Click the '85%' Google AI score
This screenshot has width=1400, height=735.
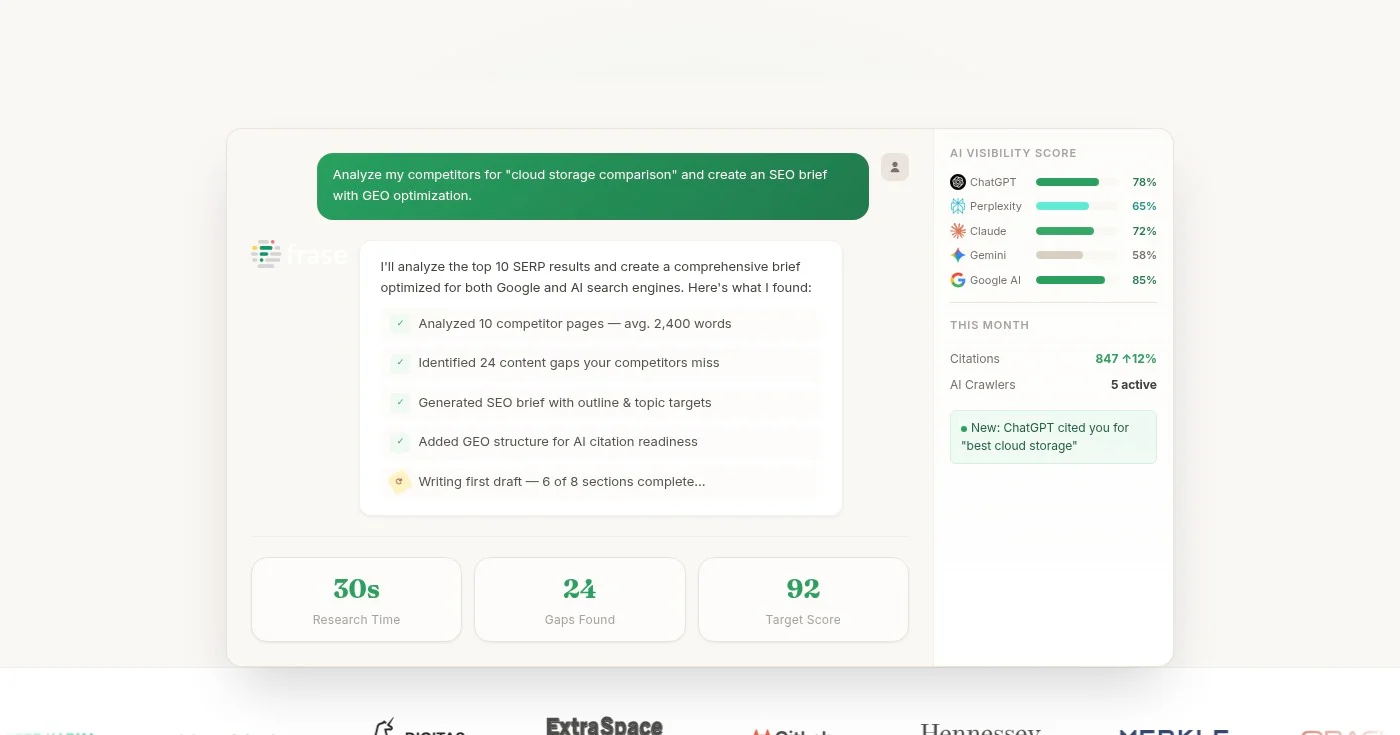coord(1144,280)
